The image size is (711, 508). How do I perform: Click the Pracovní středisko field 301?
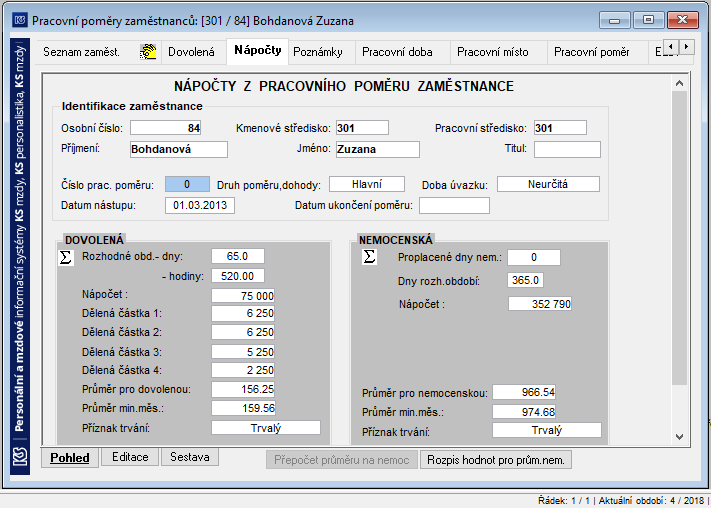[x=560, y=128]
